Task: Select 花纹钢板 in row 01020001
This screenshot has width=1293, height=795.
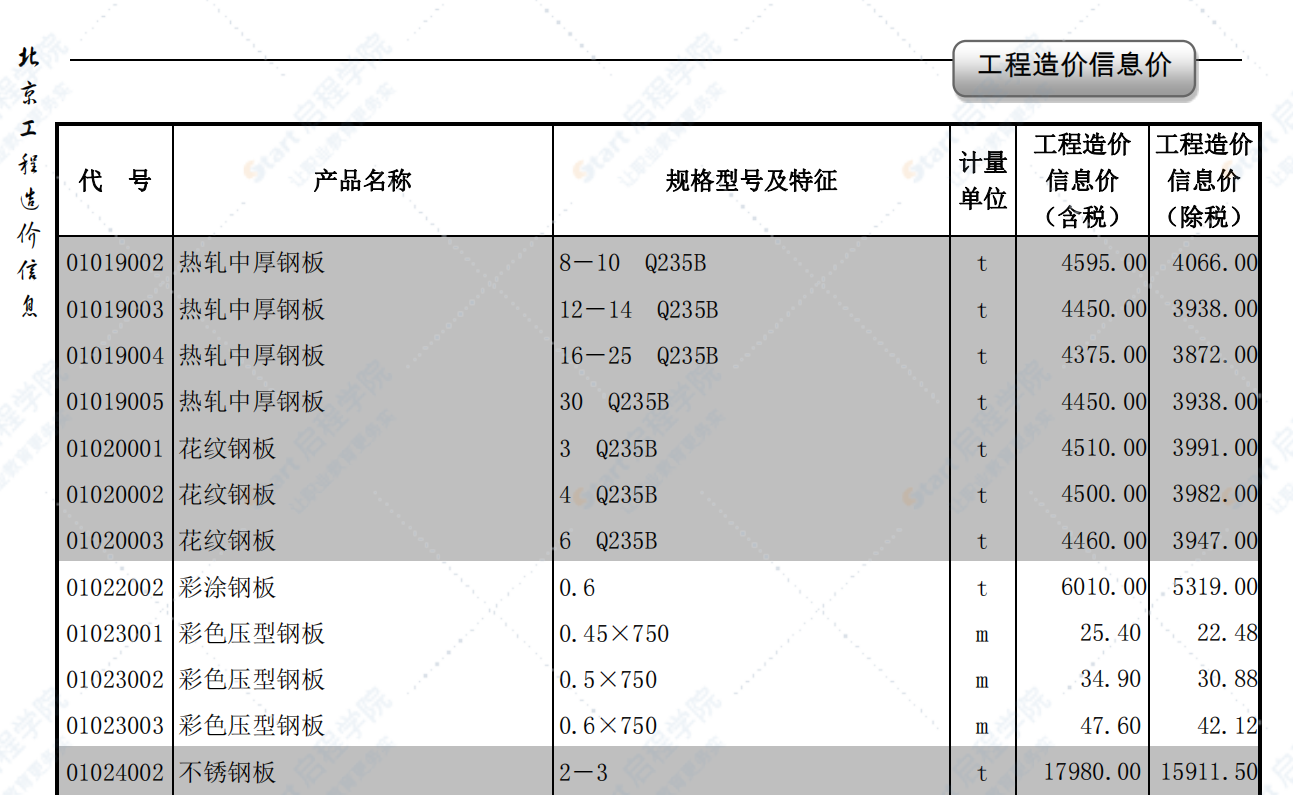Action: click(x=228, y=449)
